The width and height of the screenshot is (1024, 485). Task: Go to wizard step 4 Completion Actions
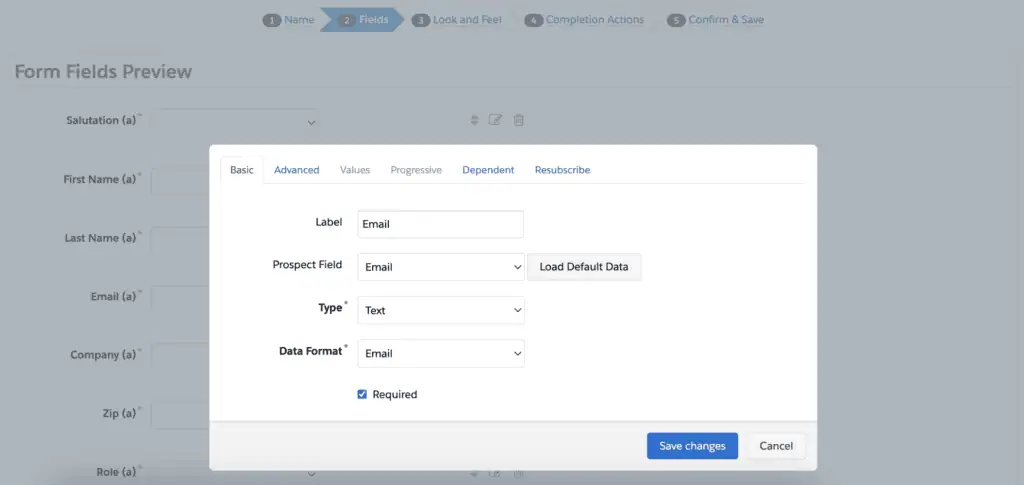click(x=584, y=20)
